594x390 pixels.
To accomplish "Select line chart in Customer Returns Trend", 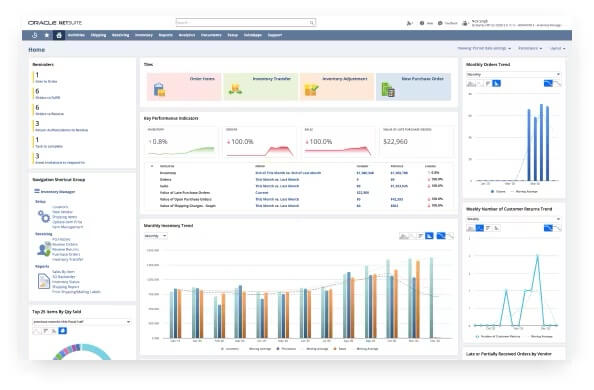I will point(480,228).
